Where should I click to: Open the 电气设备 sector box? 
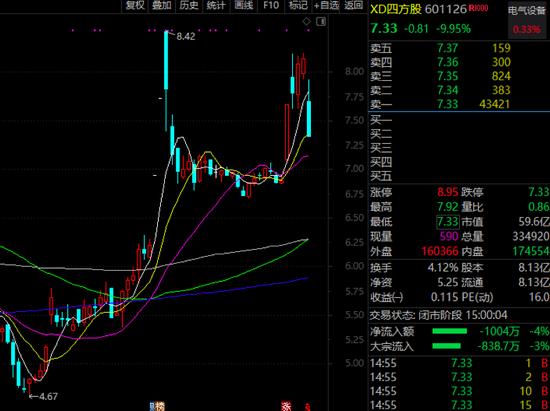527,19
